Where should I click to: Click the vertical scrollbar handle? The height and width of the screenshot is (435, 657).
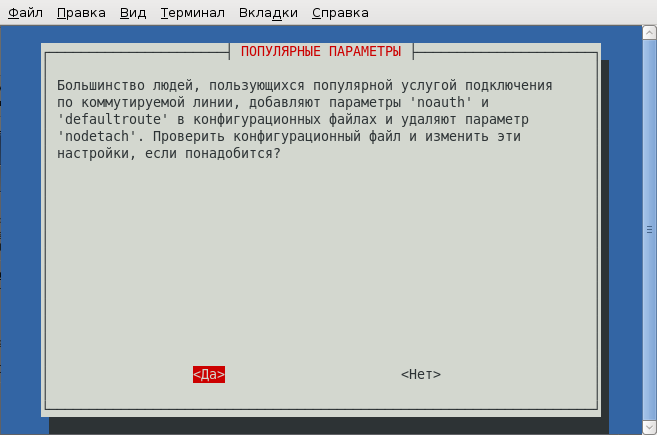(x=649, y=230)
